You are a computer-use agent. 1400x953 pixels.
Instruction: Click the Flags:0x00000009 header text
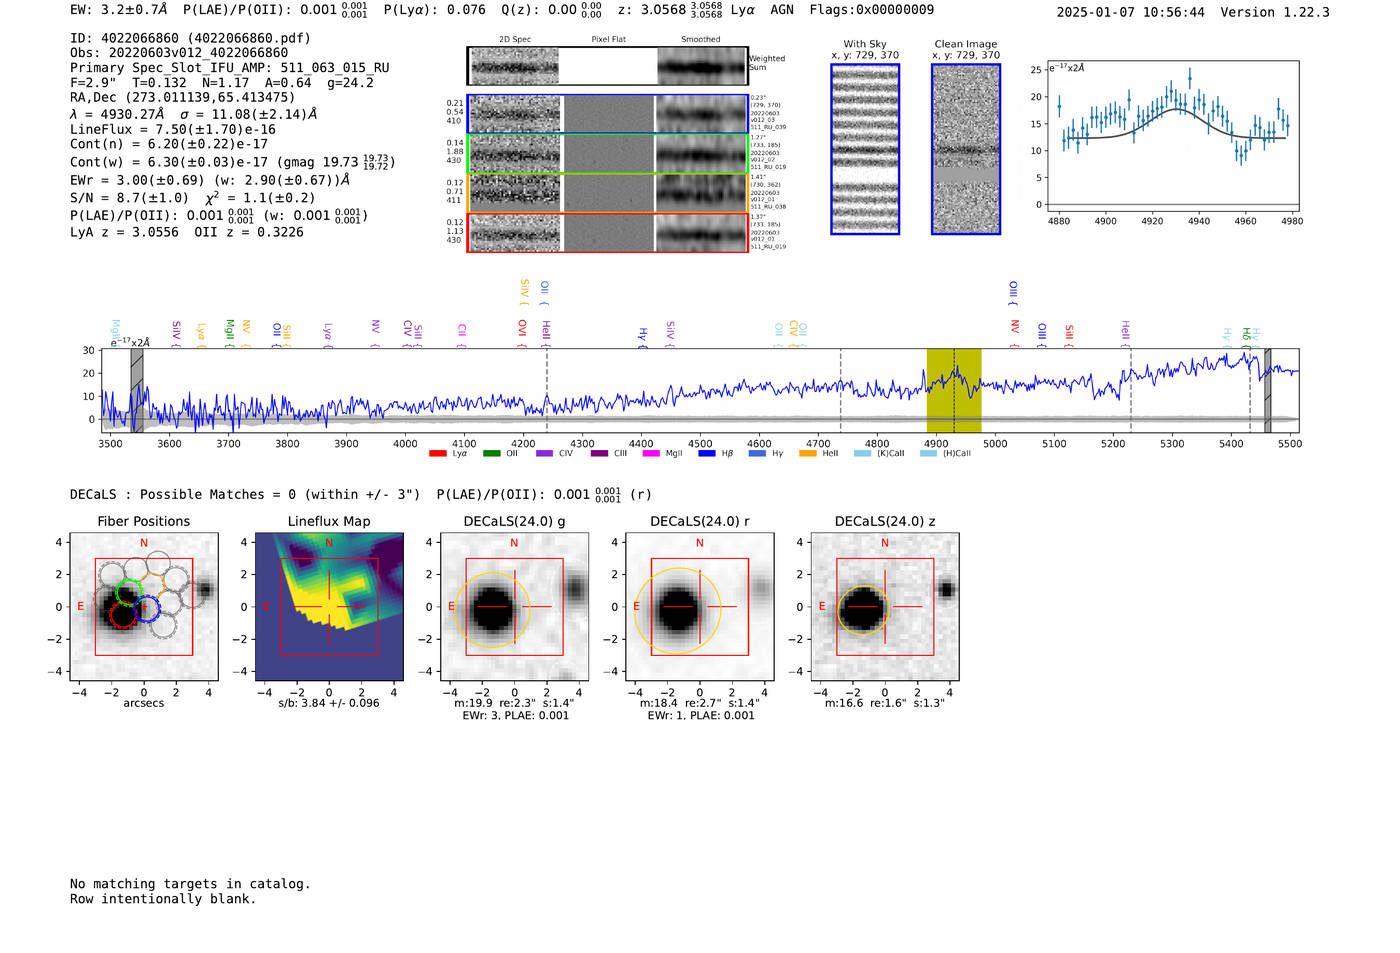871,10
